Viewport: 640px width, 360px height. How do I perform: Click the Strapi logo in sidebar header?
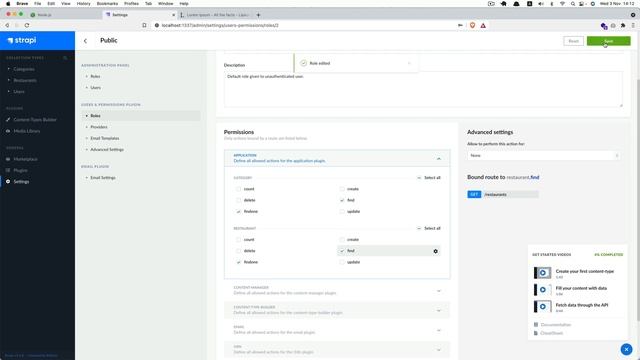pos(22,40)
